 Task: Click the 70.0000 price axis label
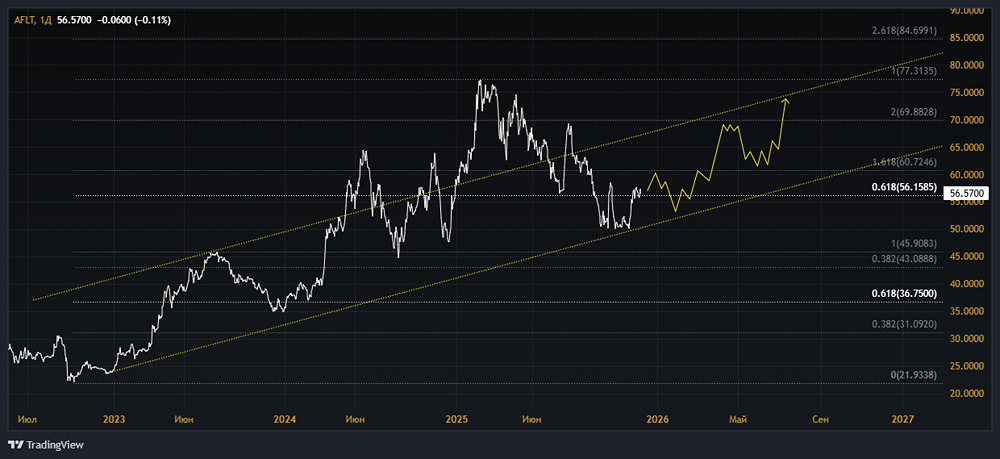click(967, 120)
